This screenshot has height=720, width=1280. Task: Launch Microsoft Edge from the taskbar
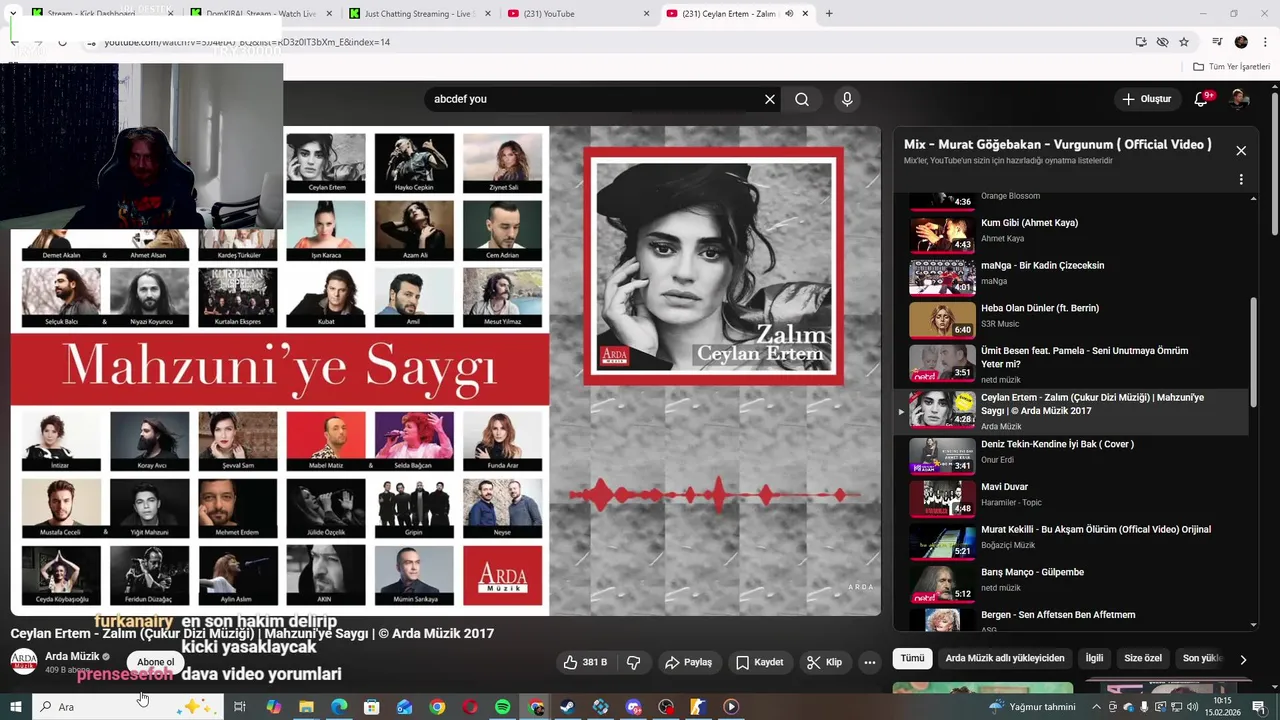point(339,707)
